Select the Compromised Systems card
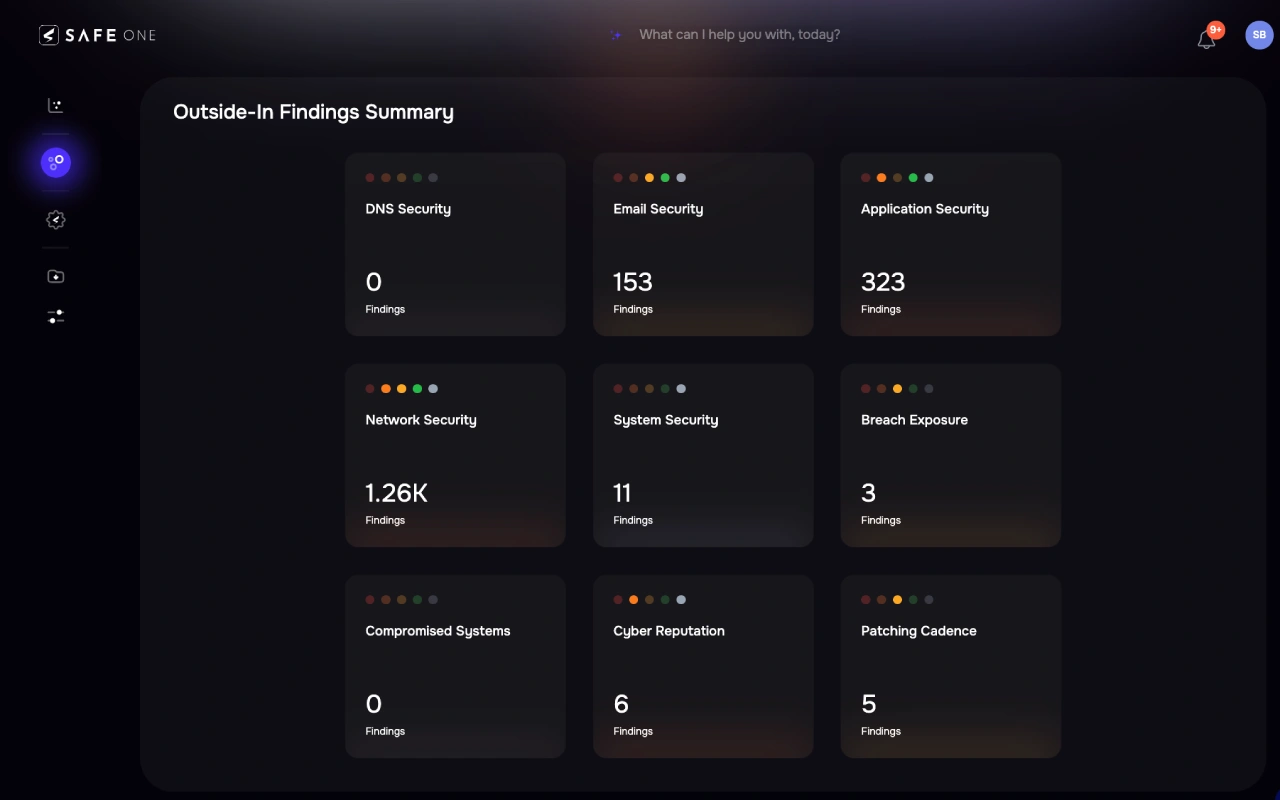This screenshot has width=1280, height=800. pyautogui.click(x=455, y=666)
